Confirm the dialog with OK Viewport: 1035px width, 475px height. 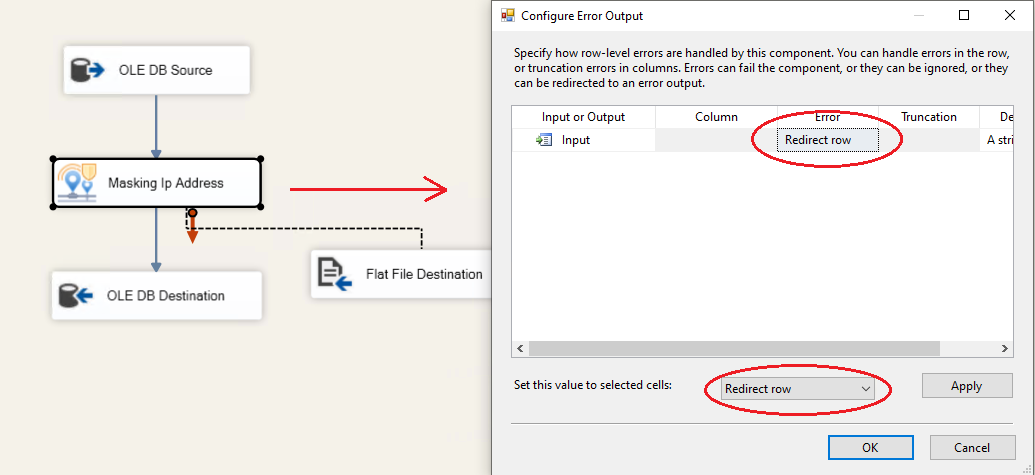[x=870, y=447]
